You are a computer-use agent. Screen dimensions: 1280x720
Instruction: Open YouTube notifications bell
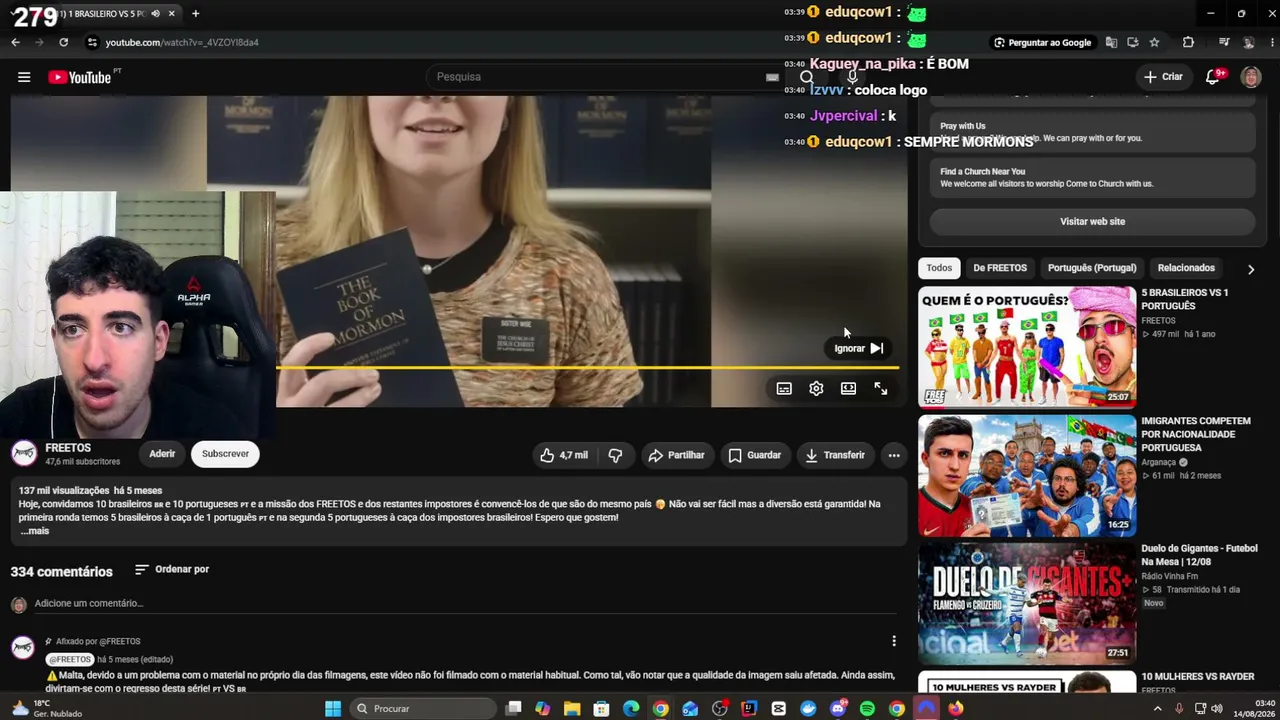(x=1214, y=77)
